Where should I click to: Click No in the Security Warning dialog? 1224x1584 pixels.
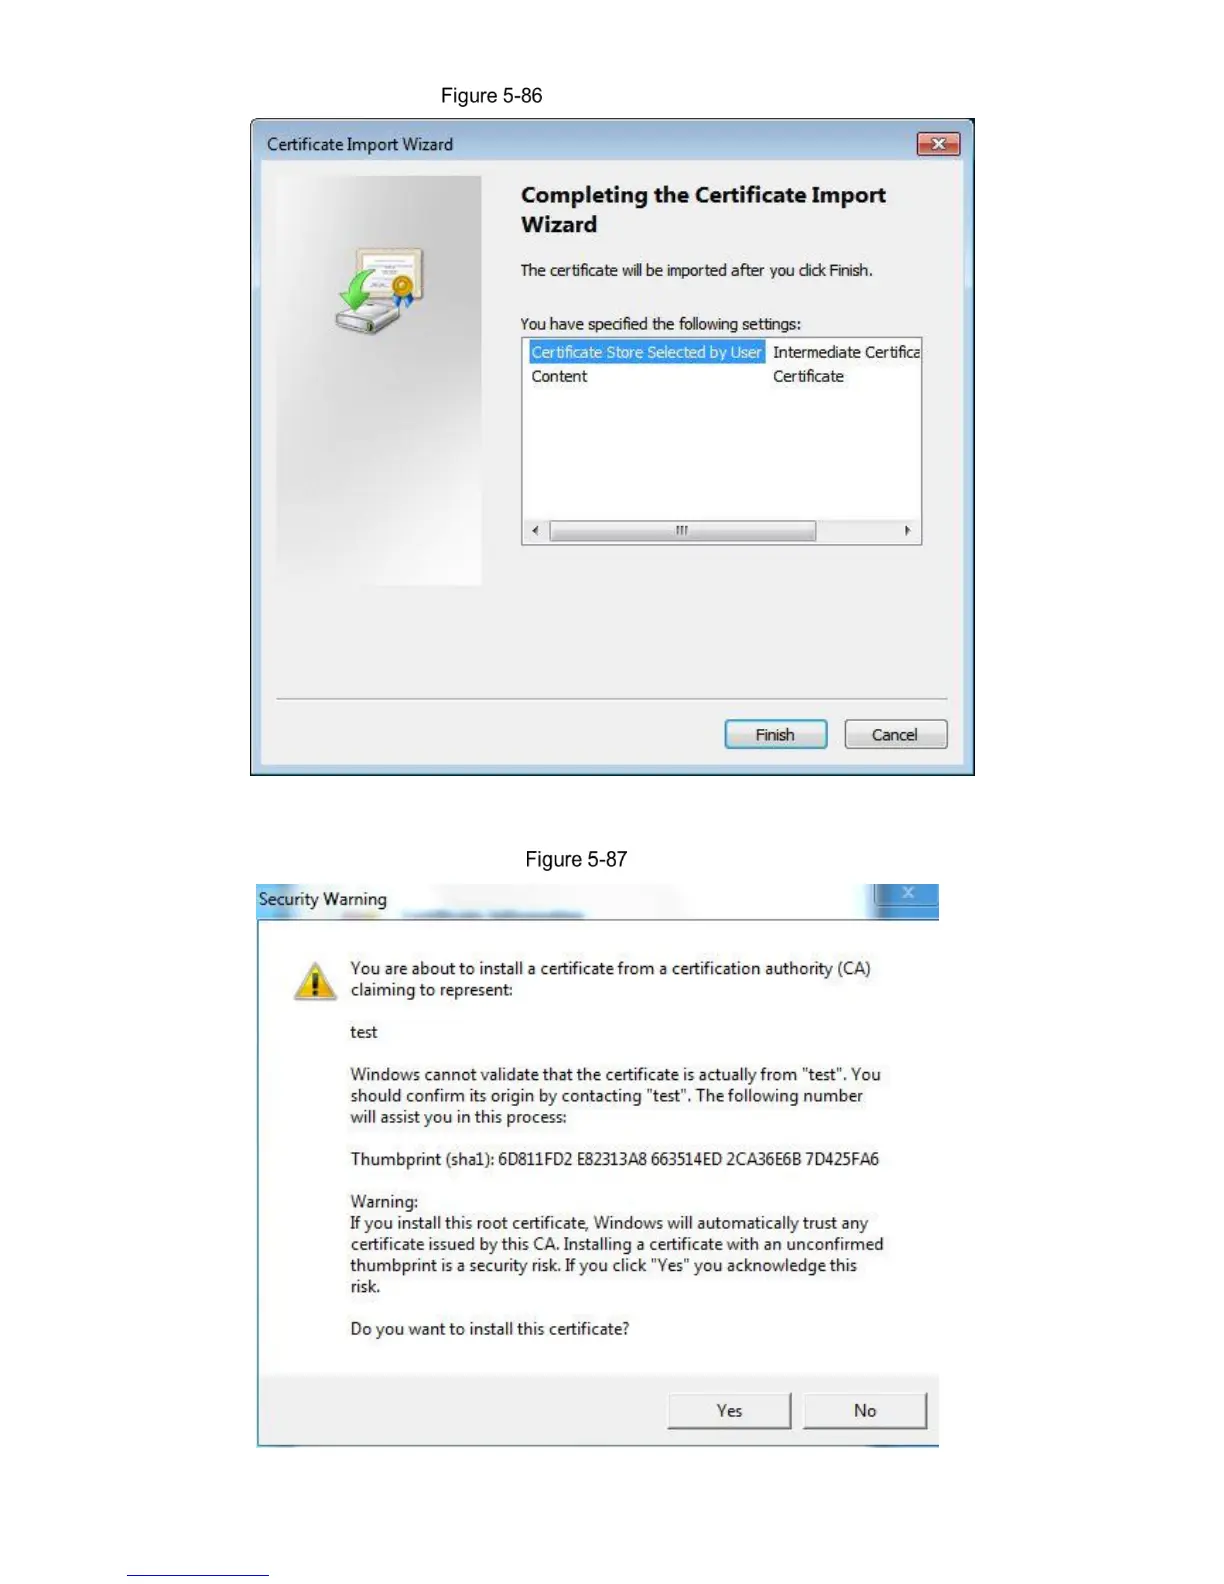pyautogui.click(x=865, y=1410)
